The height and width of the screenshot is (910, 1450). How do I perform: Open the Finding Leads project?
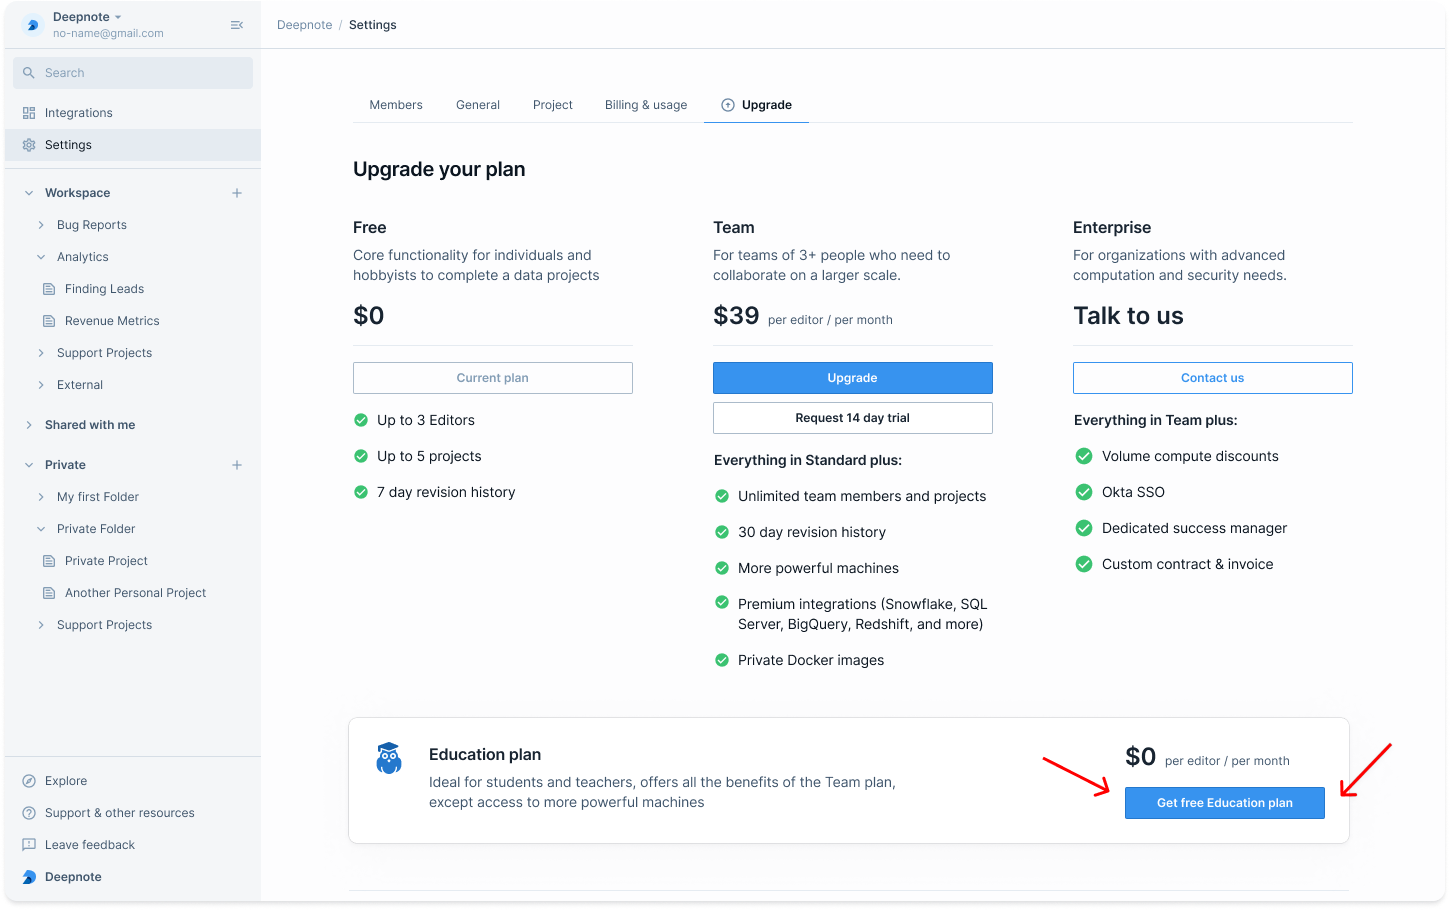tap(104, 289)
